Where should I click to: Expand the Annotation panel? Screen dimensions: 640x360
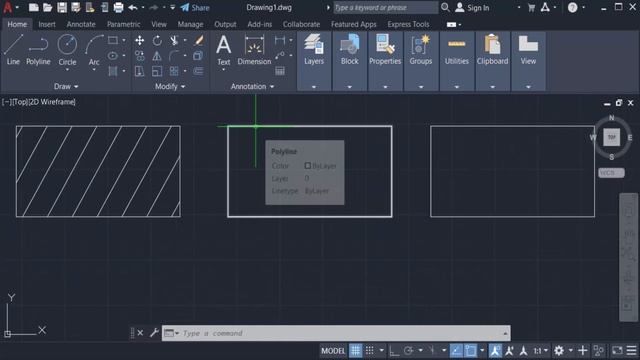(252, 87)
